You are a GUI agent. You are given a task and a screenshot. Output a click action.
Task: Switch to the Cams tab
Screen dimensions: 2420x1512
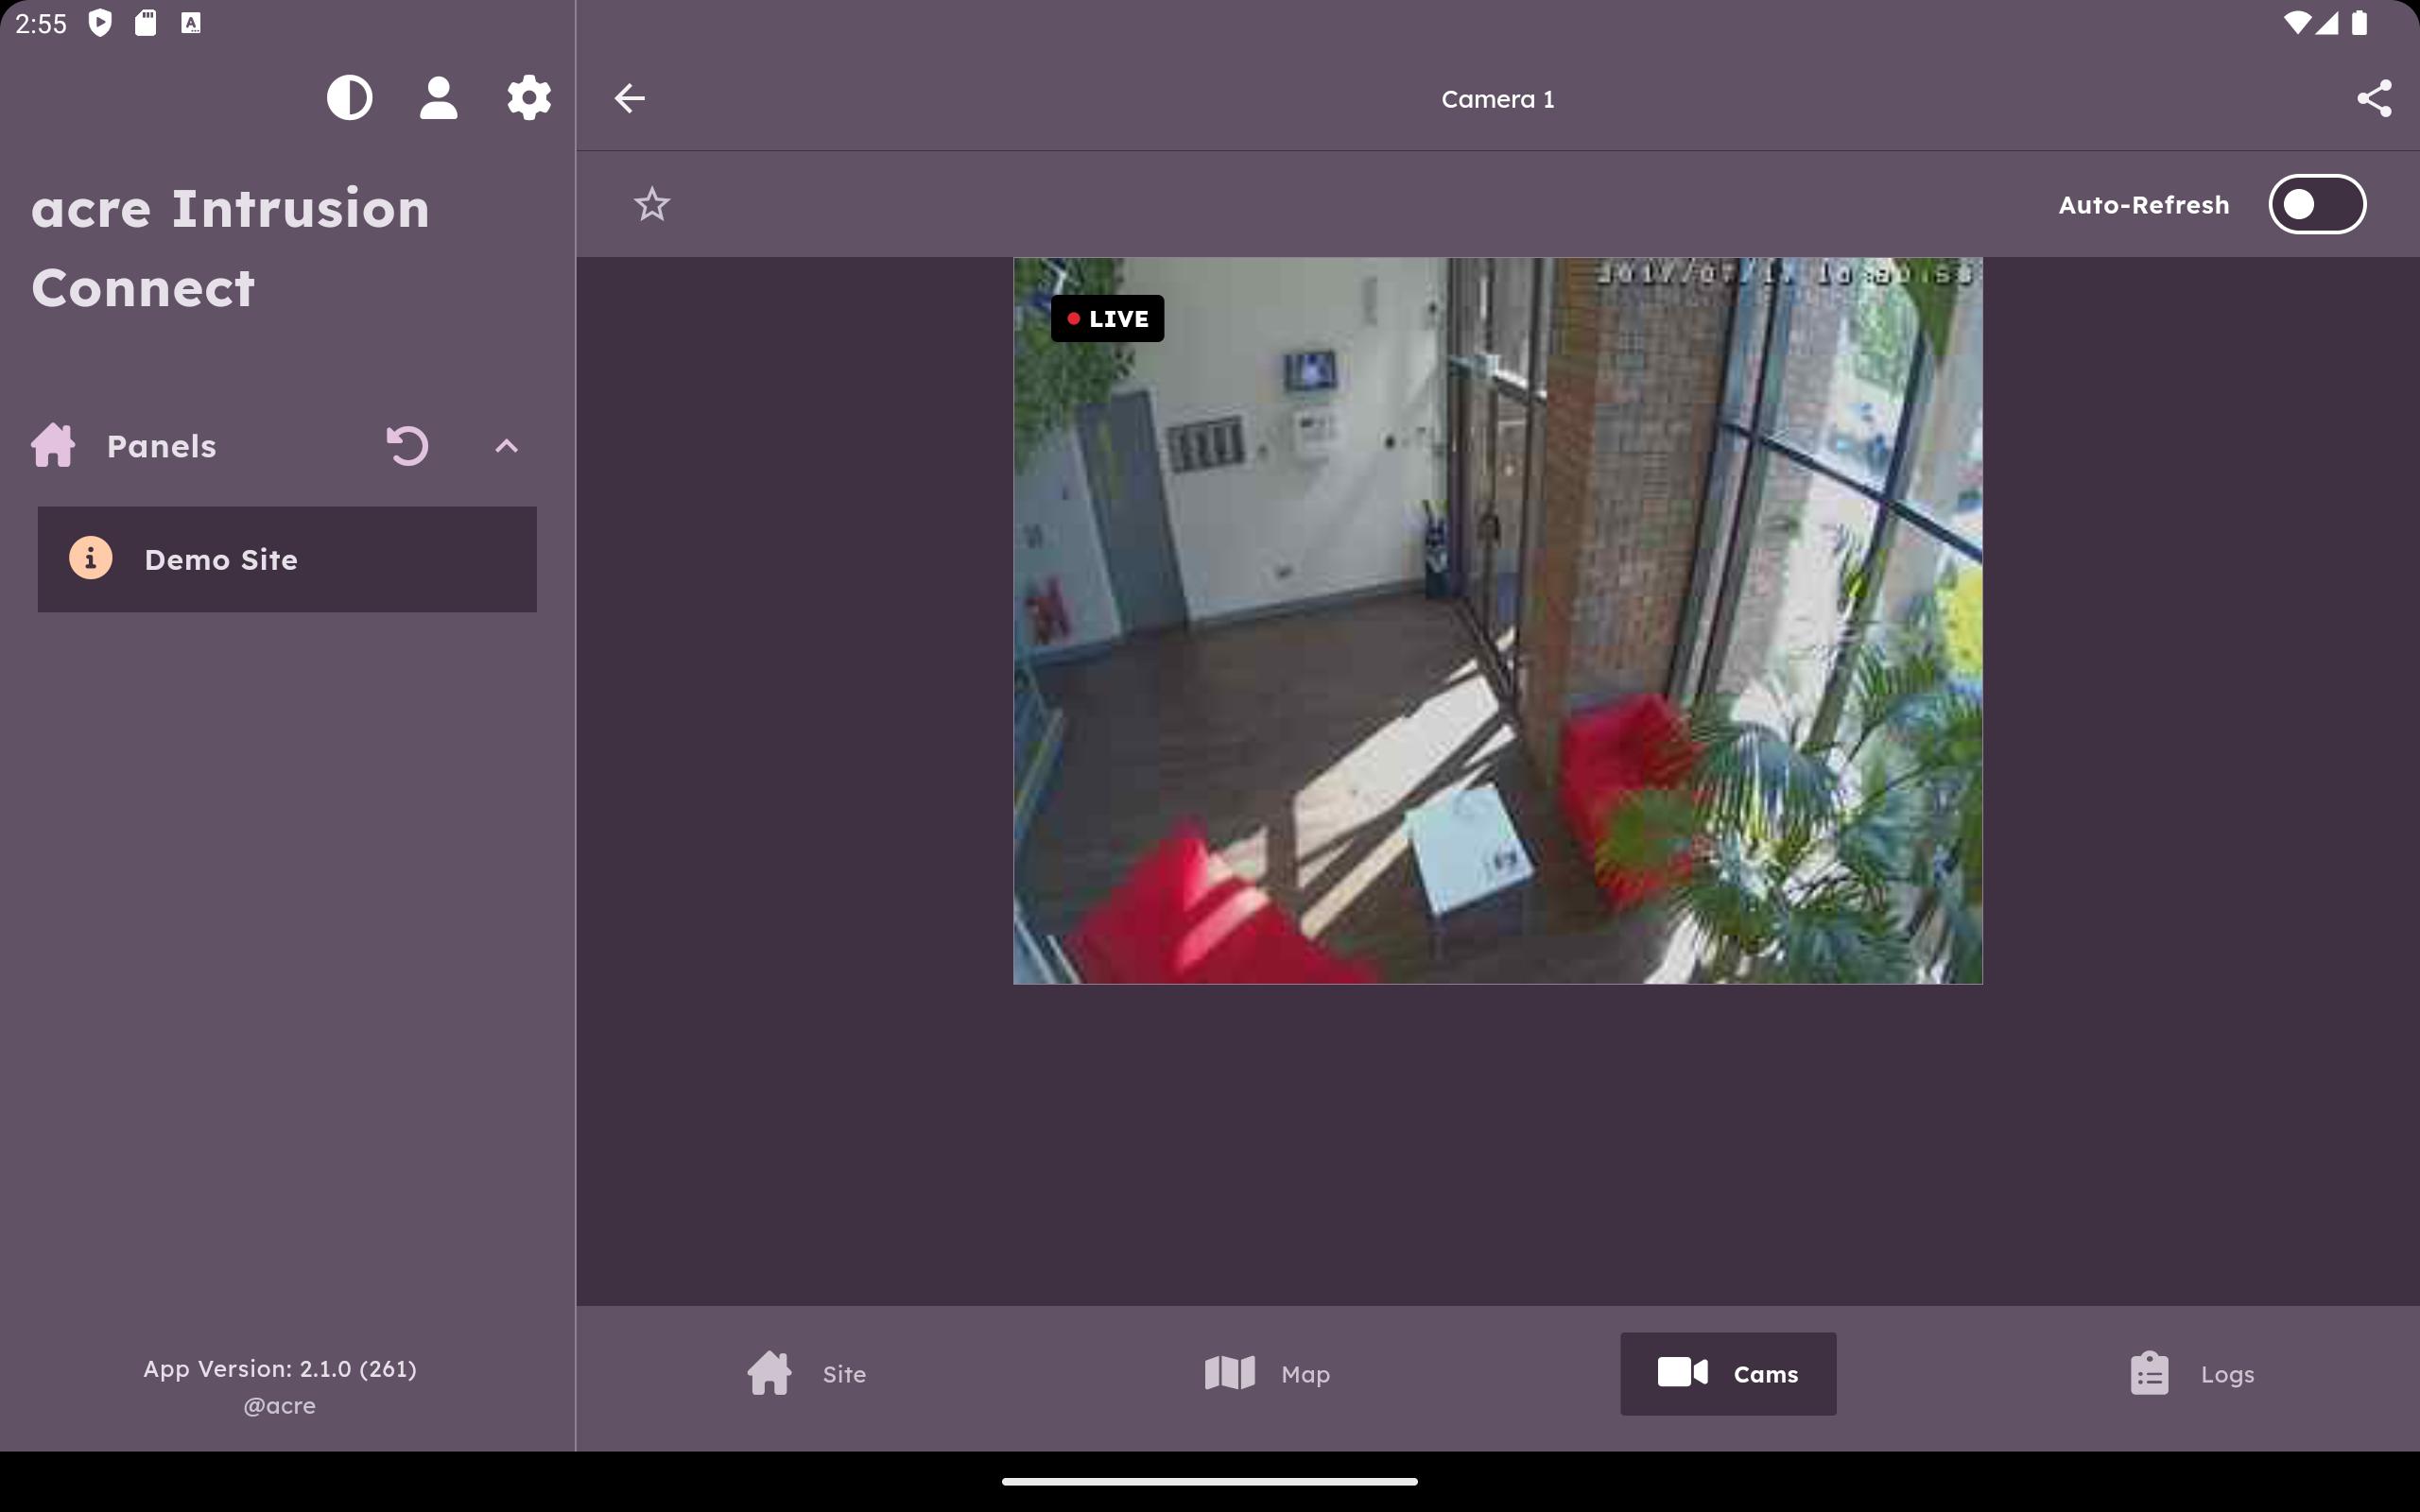(x=1728, y=1373)
